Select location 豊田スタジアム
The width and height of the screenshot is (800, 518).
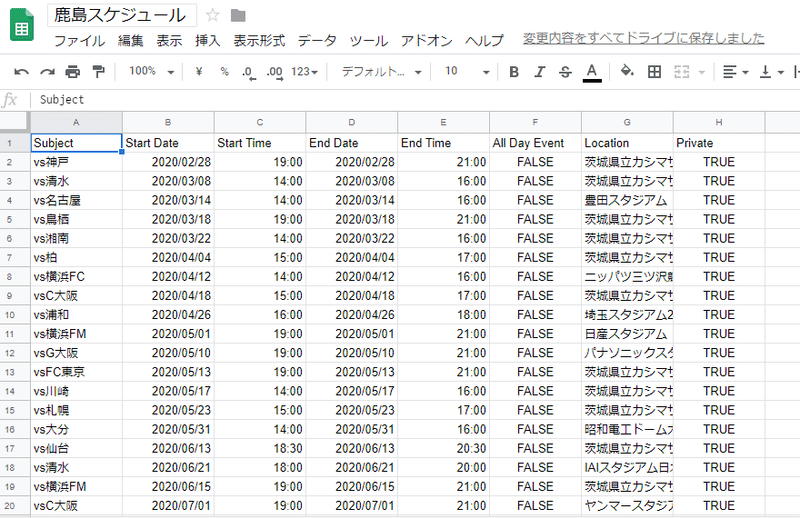click(x=627, y=200)
